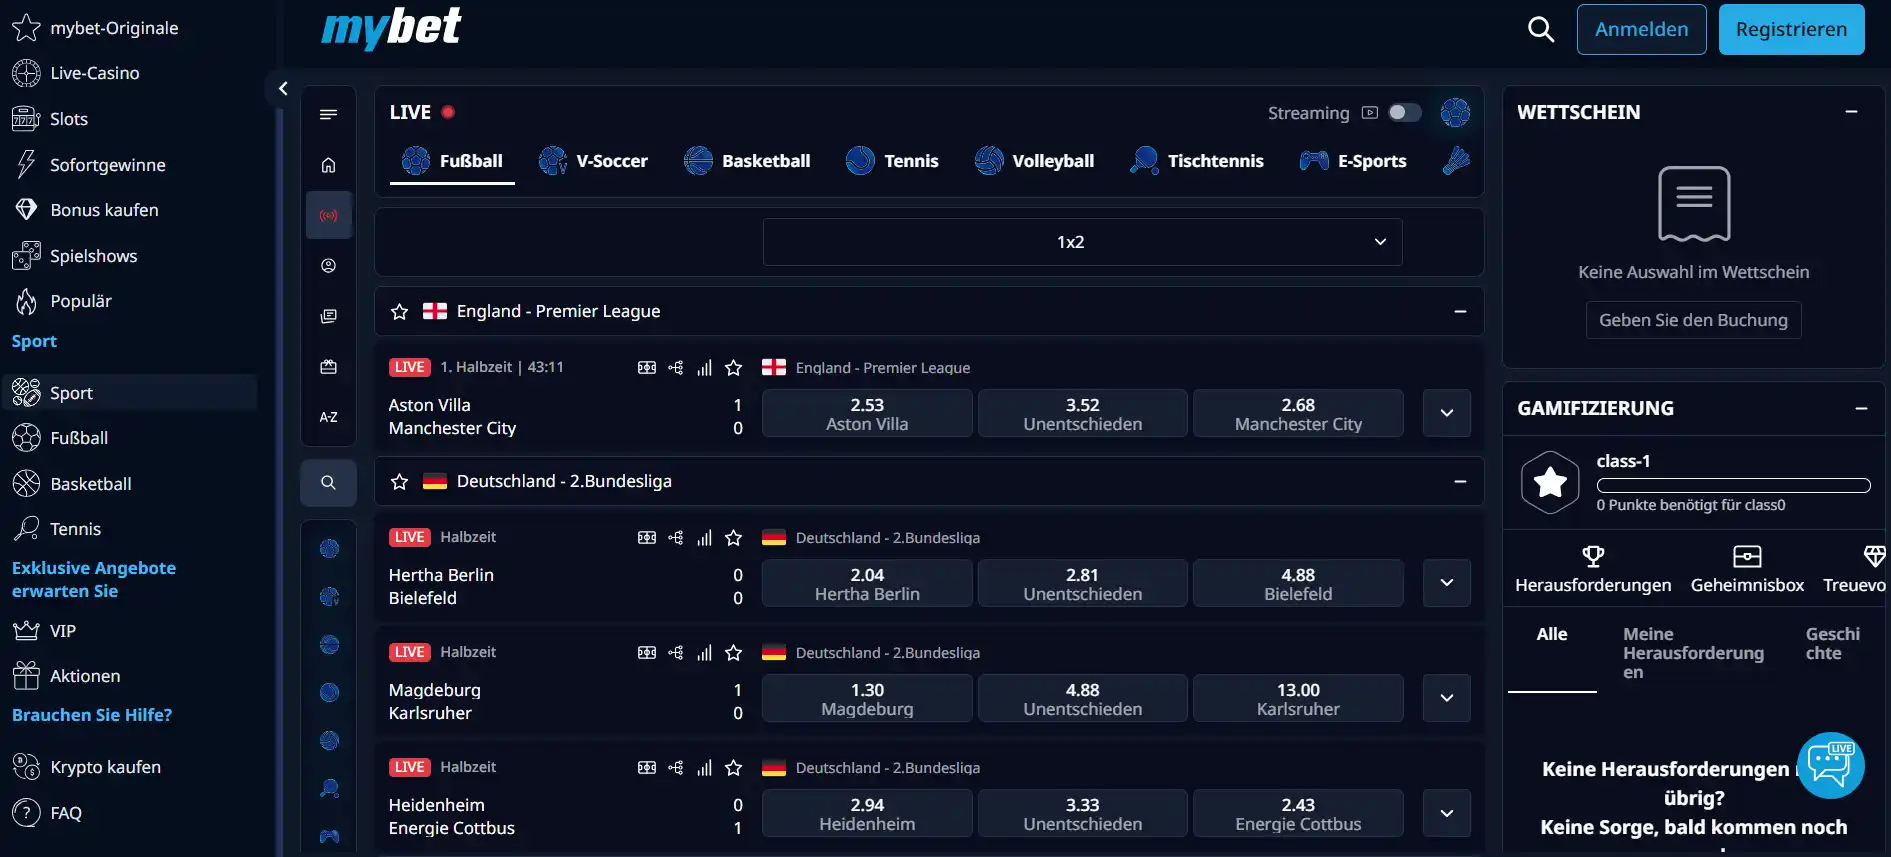Show statistics icon for Aston Villa match
1891x857 pixels.
pyautogui.click(x=704, y=368)
